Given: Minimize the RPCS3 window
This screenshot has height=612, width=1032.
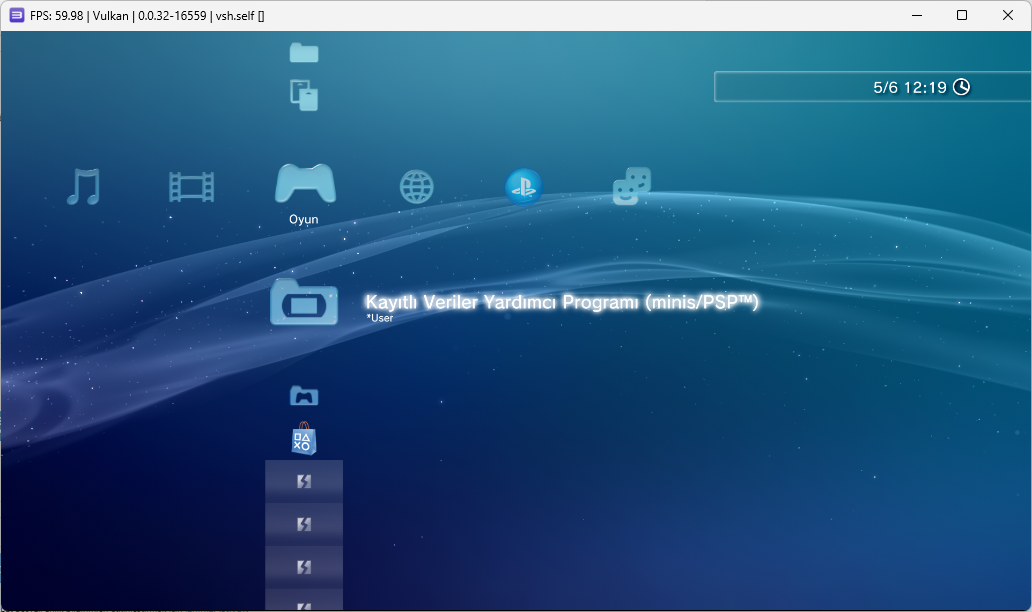Looking at the screenshot, I should pyautogui.click(x=916, y=15).
